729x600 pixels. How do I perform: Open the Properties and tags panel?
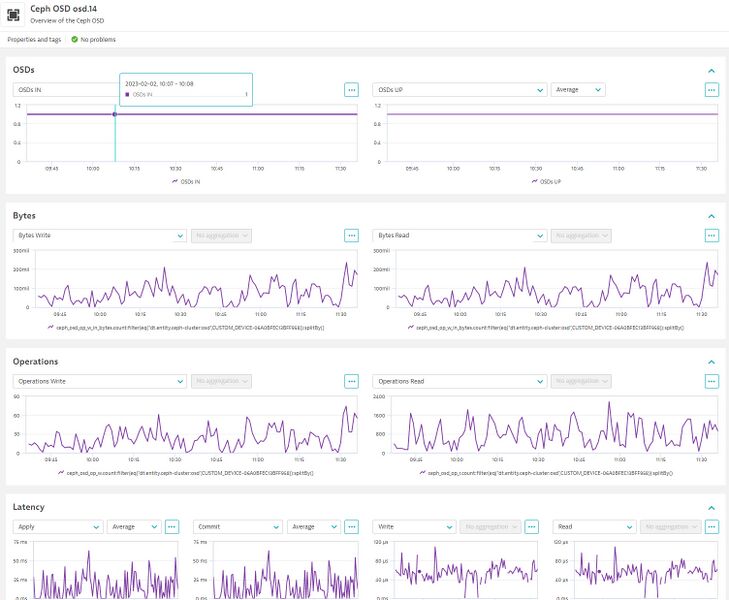click(x=34, y=39)
